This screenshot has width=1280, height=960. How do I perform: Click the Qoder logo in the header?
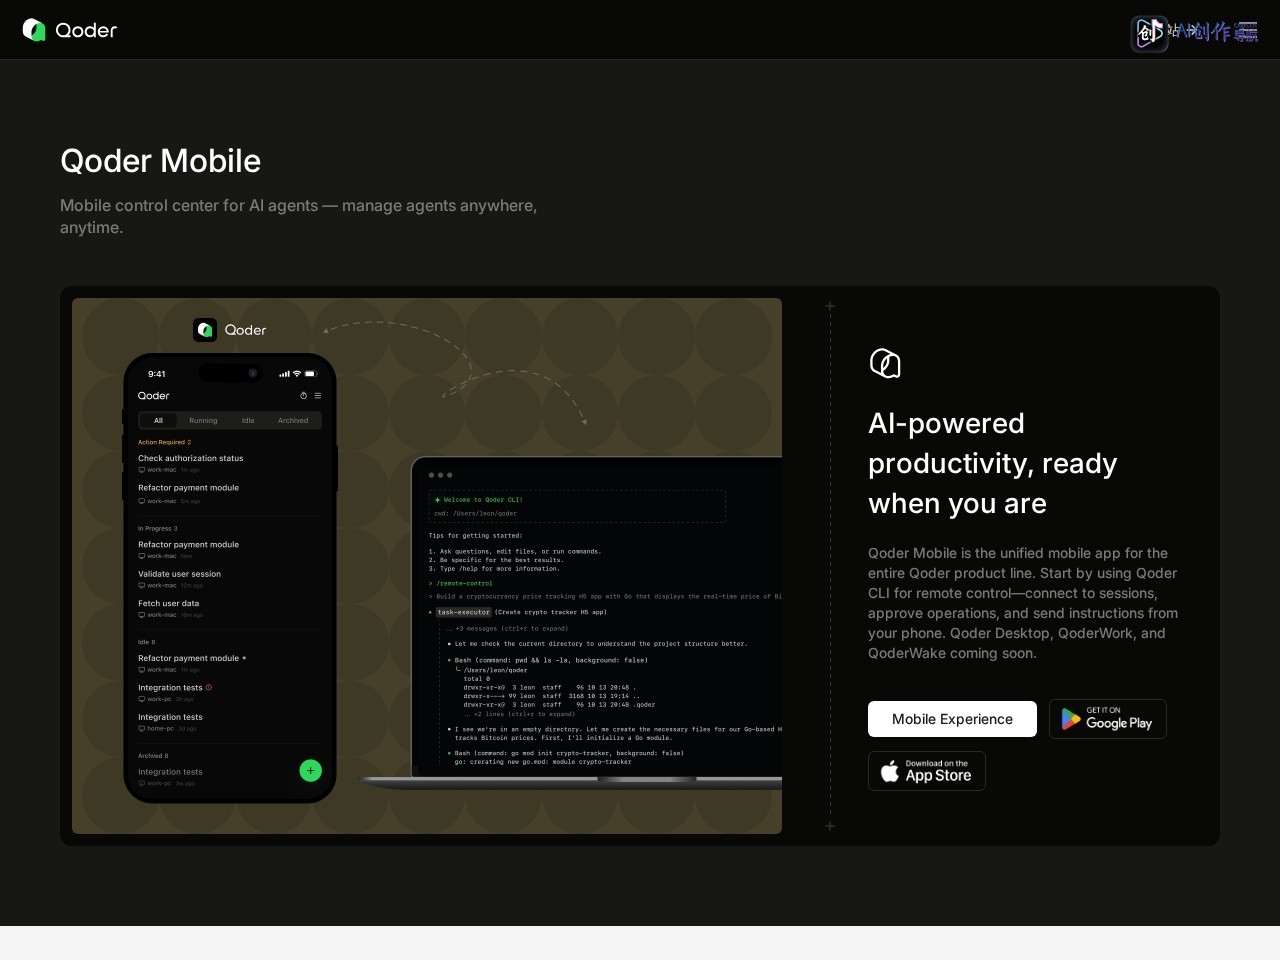point(70,30)
